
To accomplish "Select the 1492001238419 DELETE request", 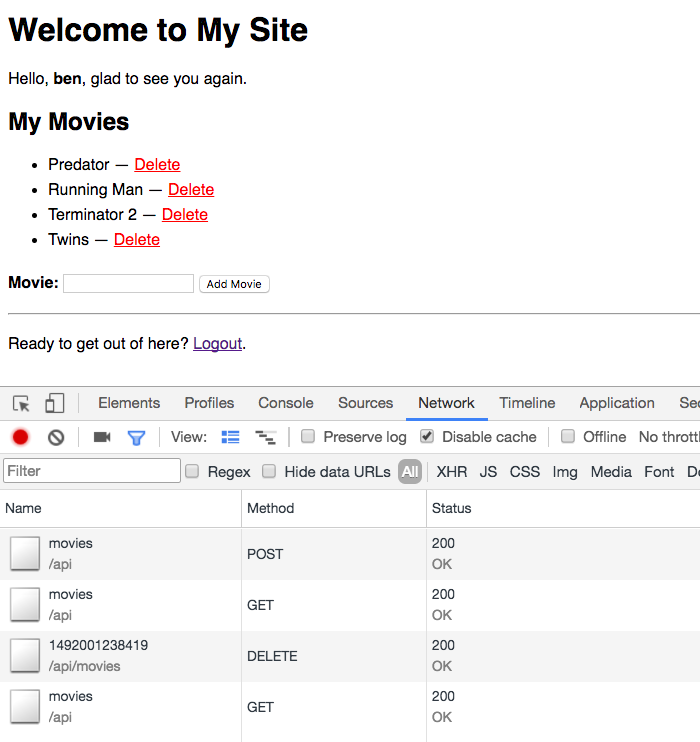I will 350,656.
